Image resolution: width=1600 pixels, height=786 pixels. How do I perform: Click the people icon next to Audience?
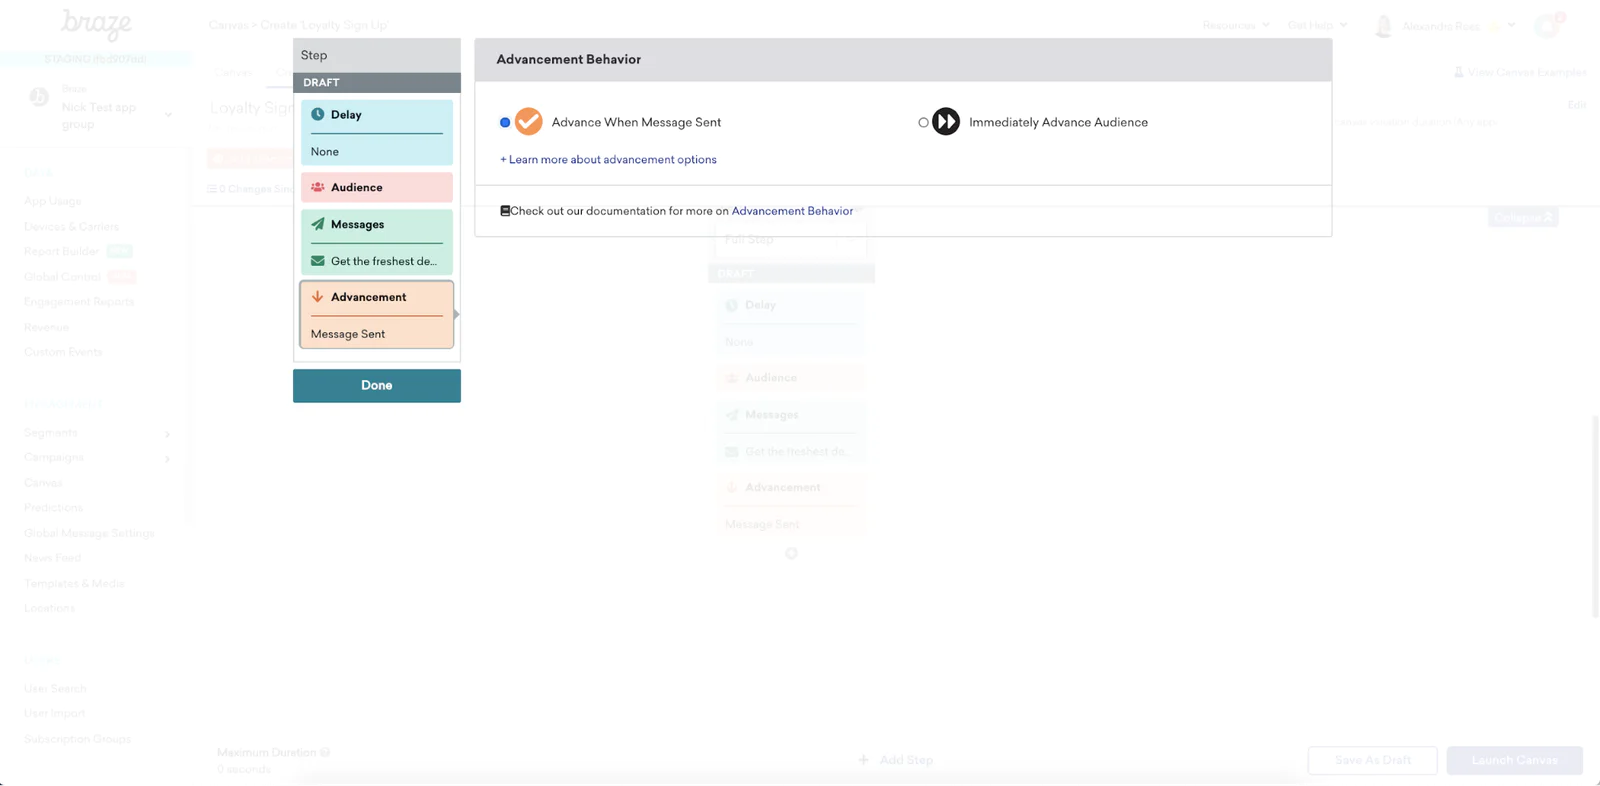click(318, 188)
